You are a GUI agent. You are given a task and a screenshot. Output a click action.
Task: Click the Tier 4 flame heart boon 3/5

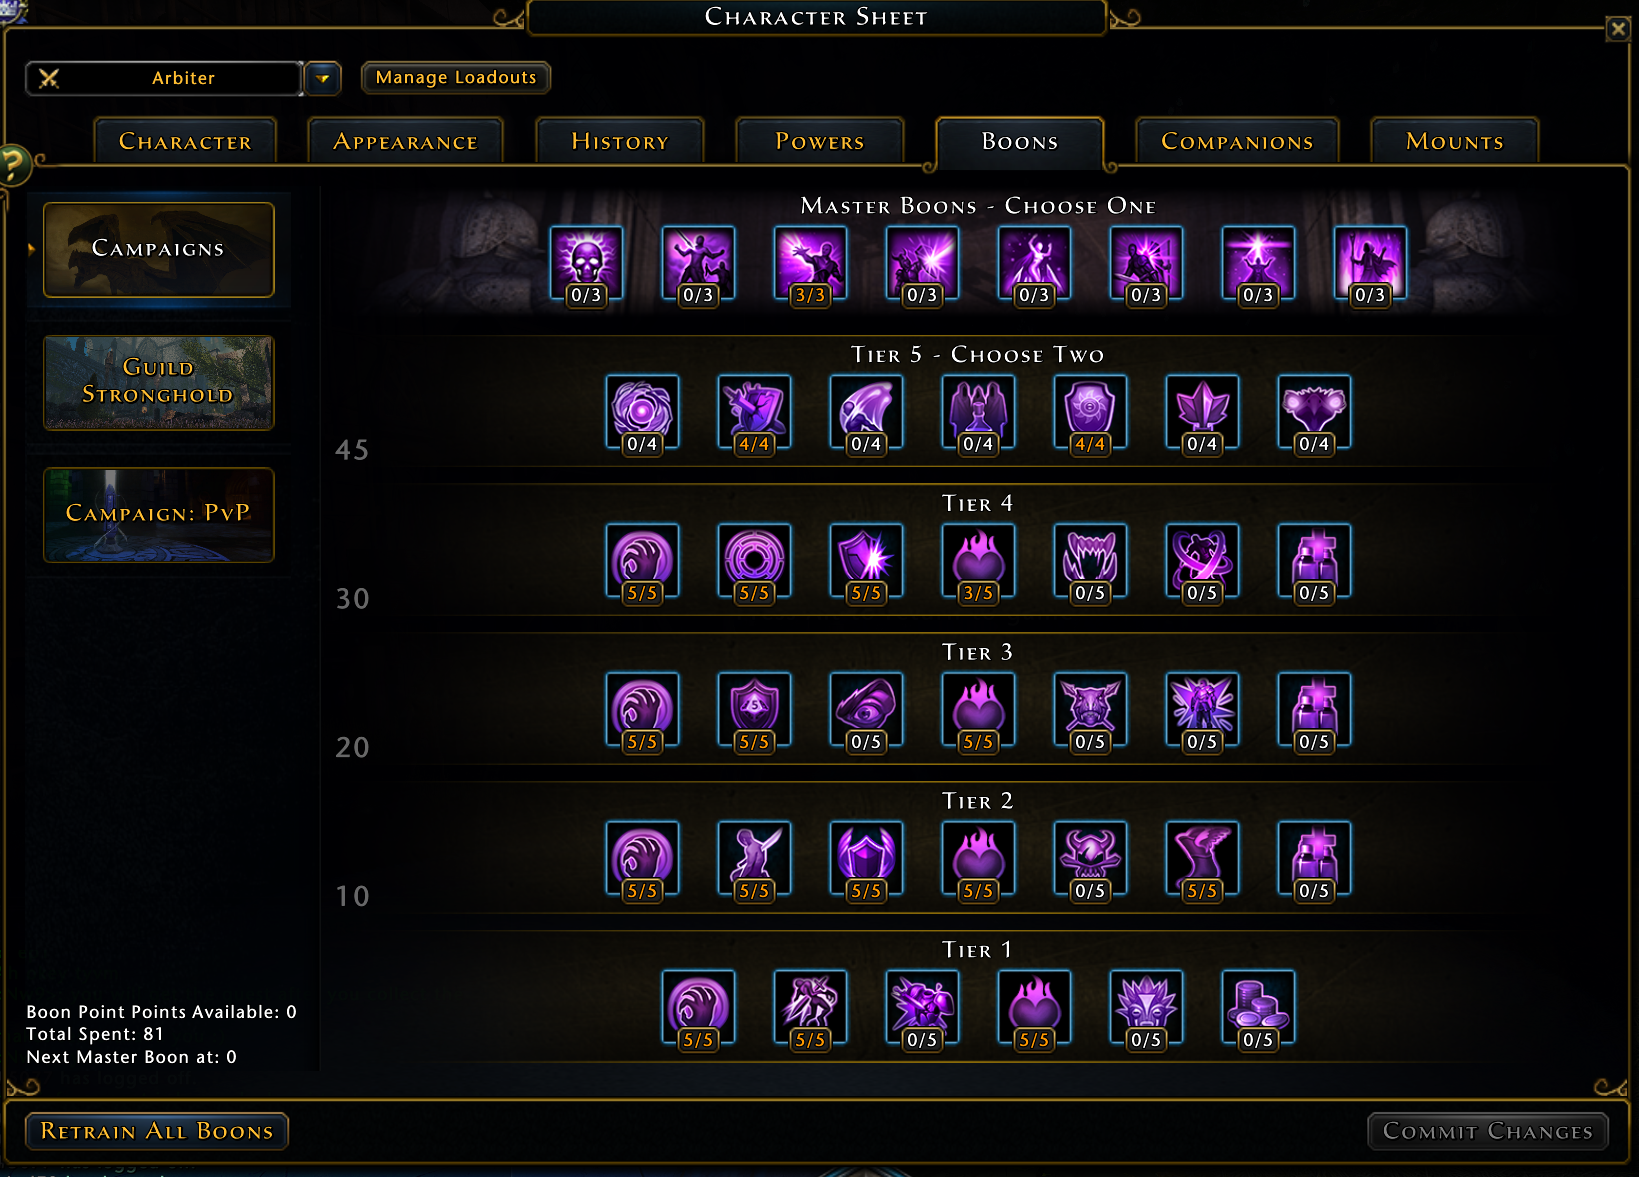coord(978,561)
